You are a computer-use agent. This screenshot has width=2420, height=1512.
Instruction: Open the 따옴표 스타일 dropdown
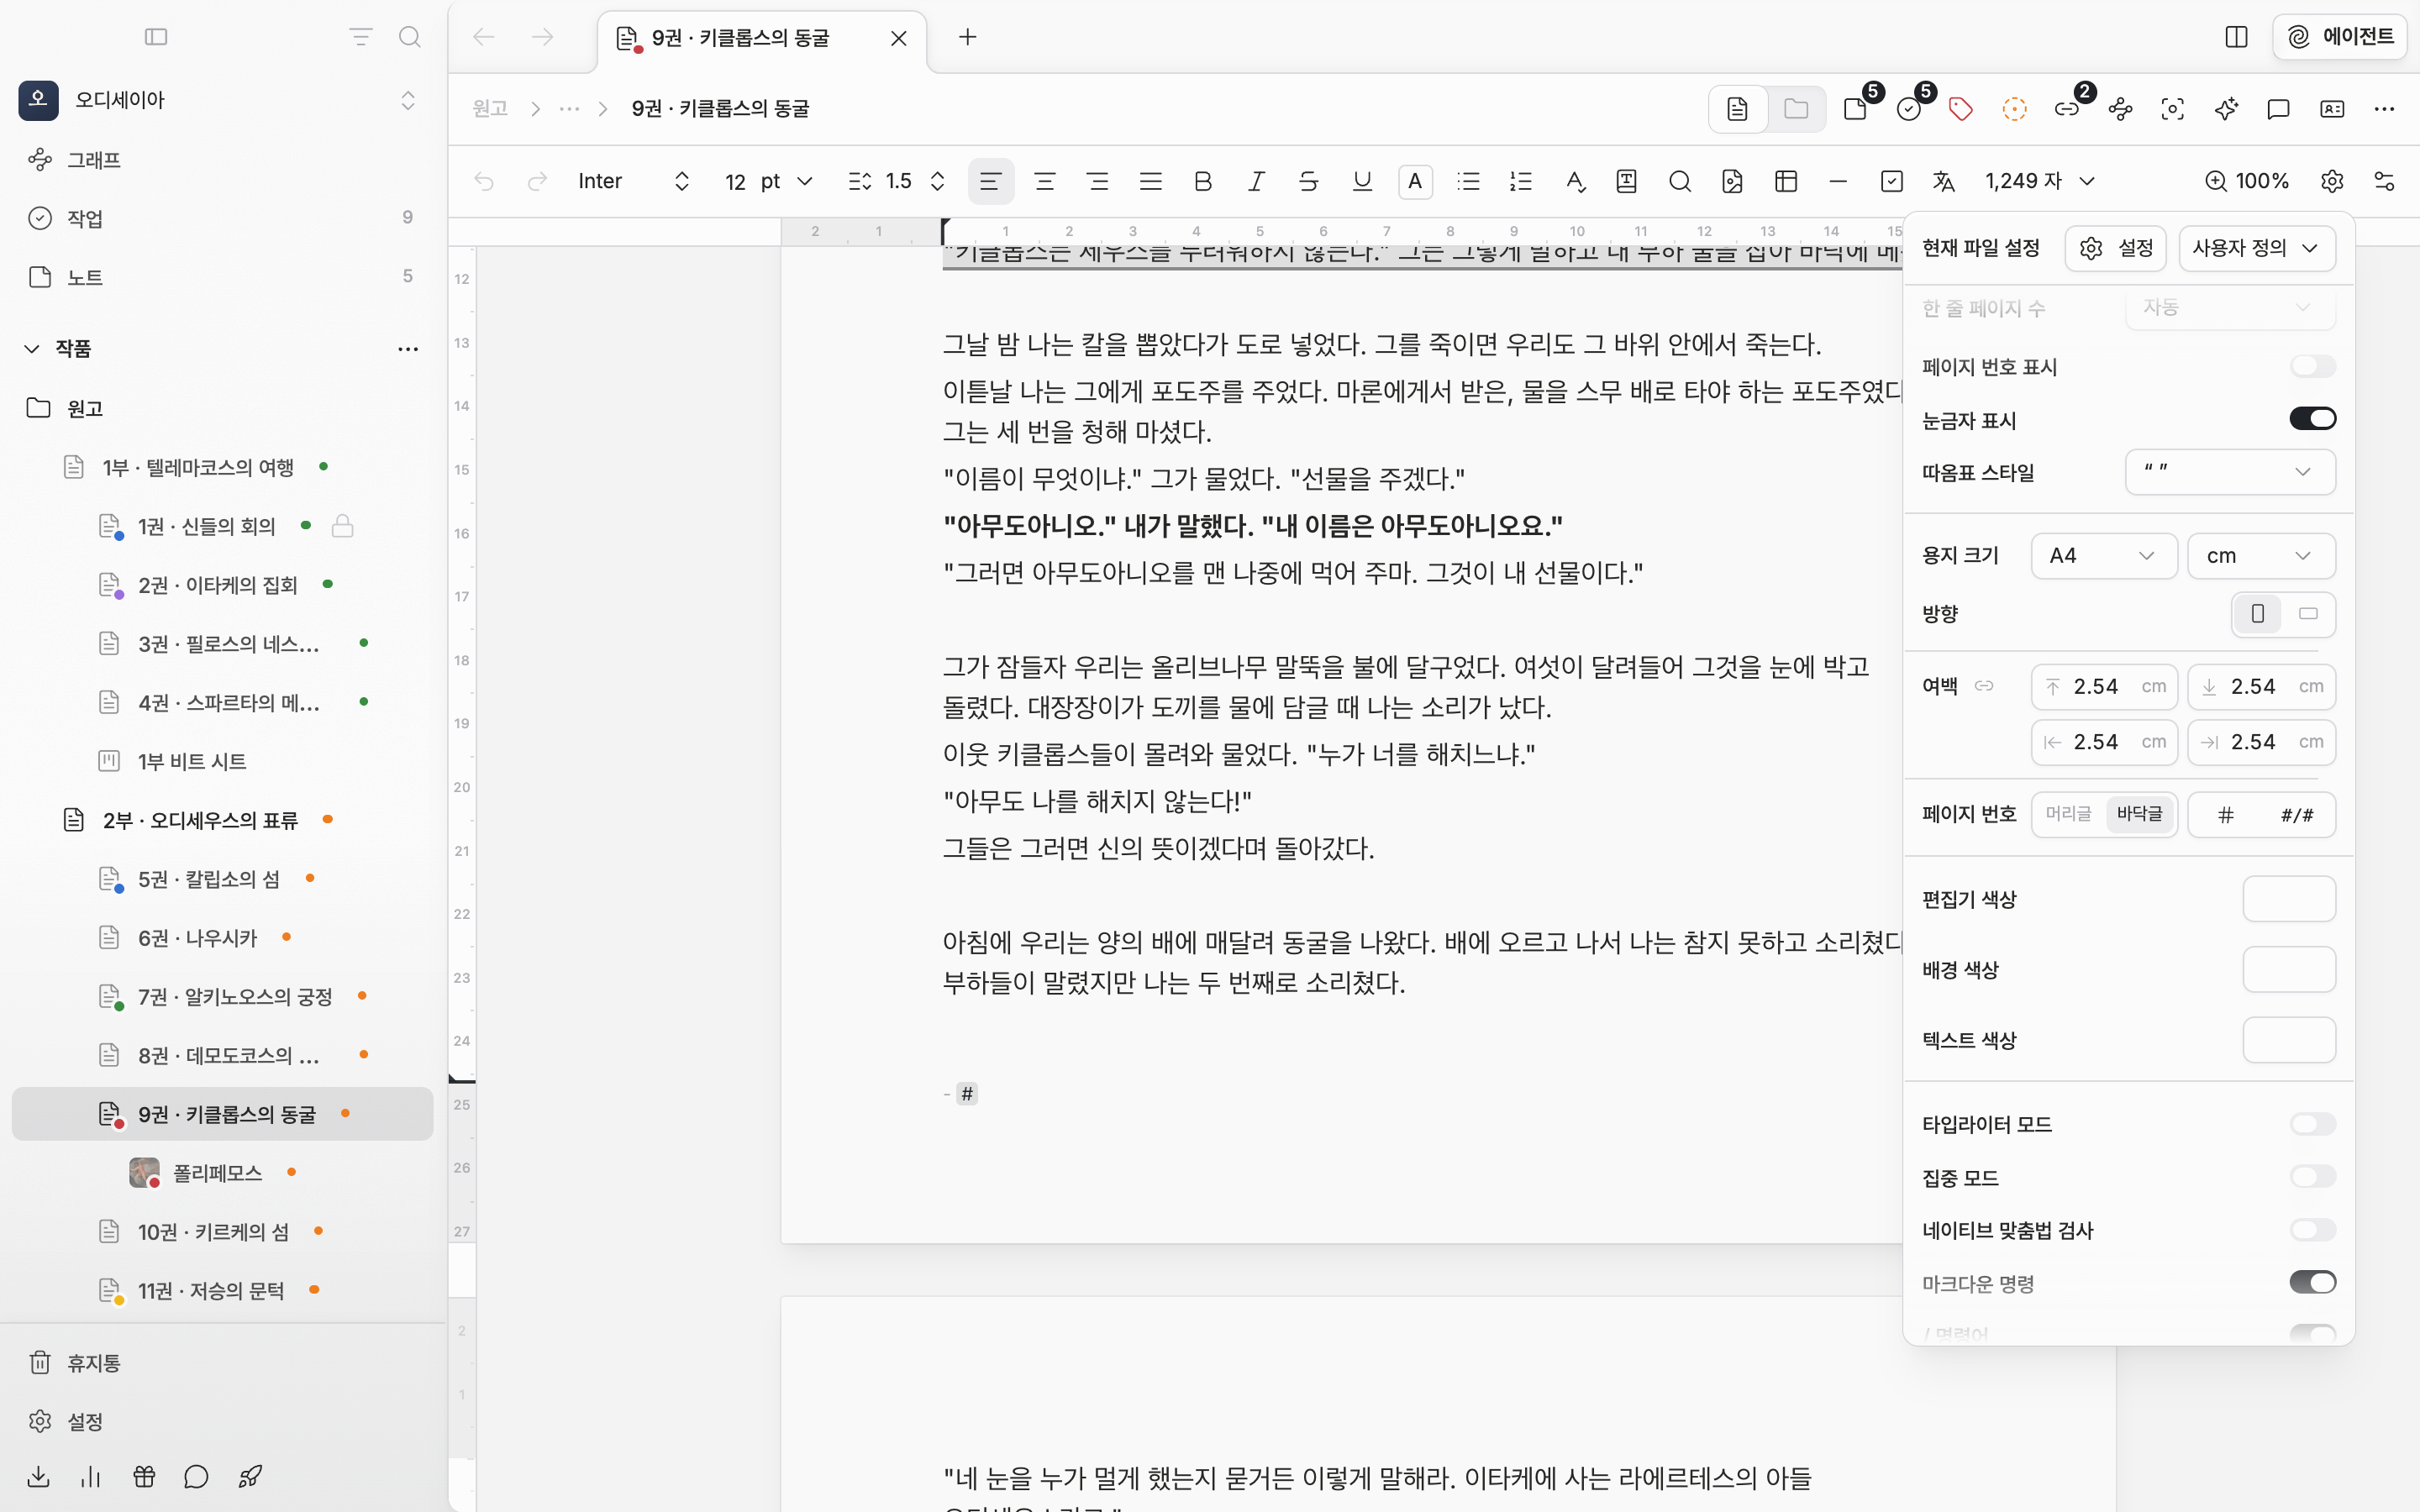(2230, 472)
